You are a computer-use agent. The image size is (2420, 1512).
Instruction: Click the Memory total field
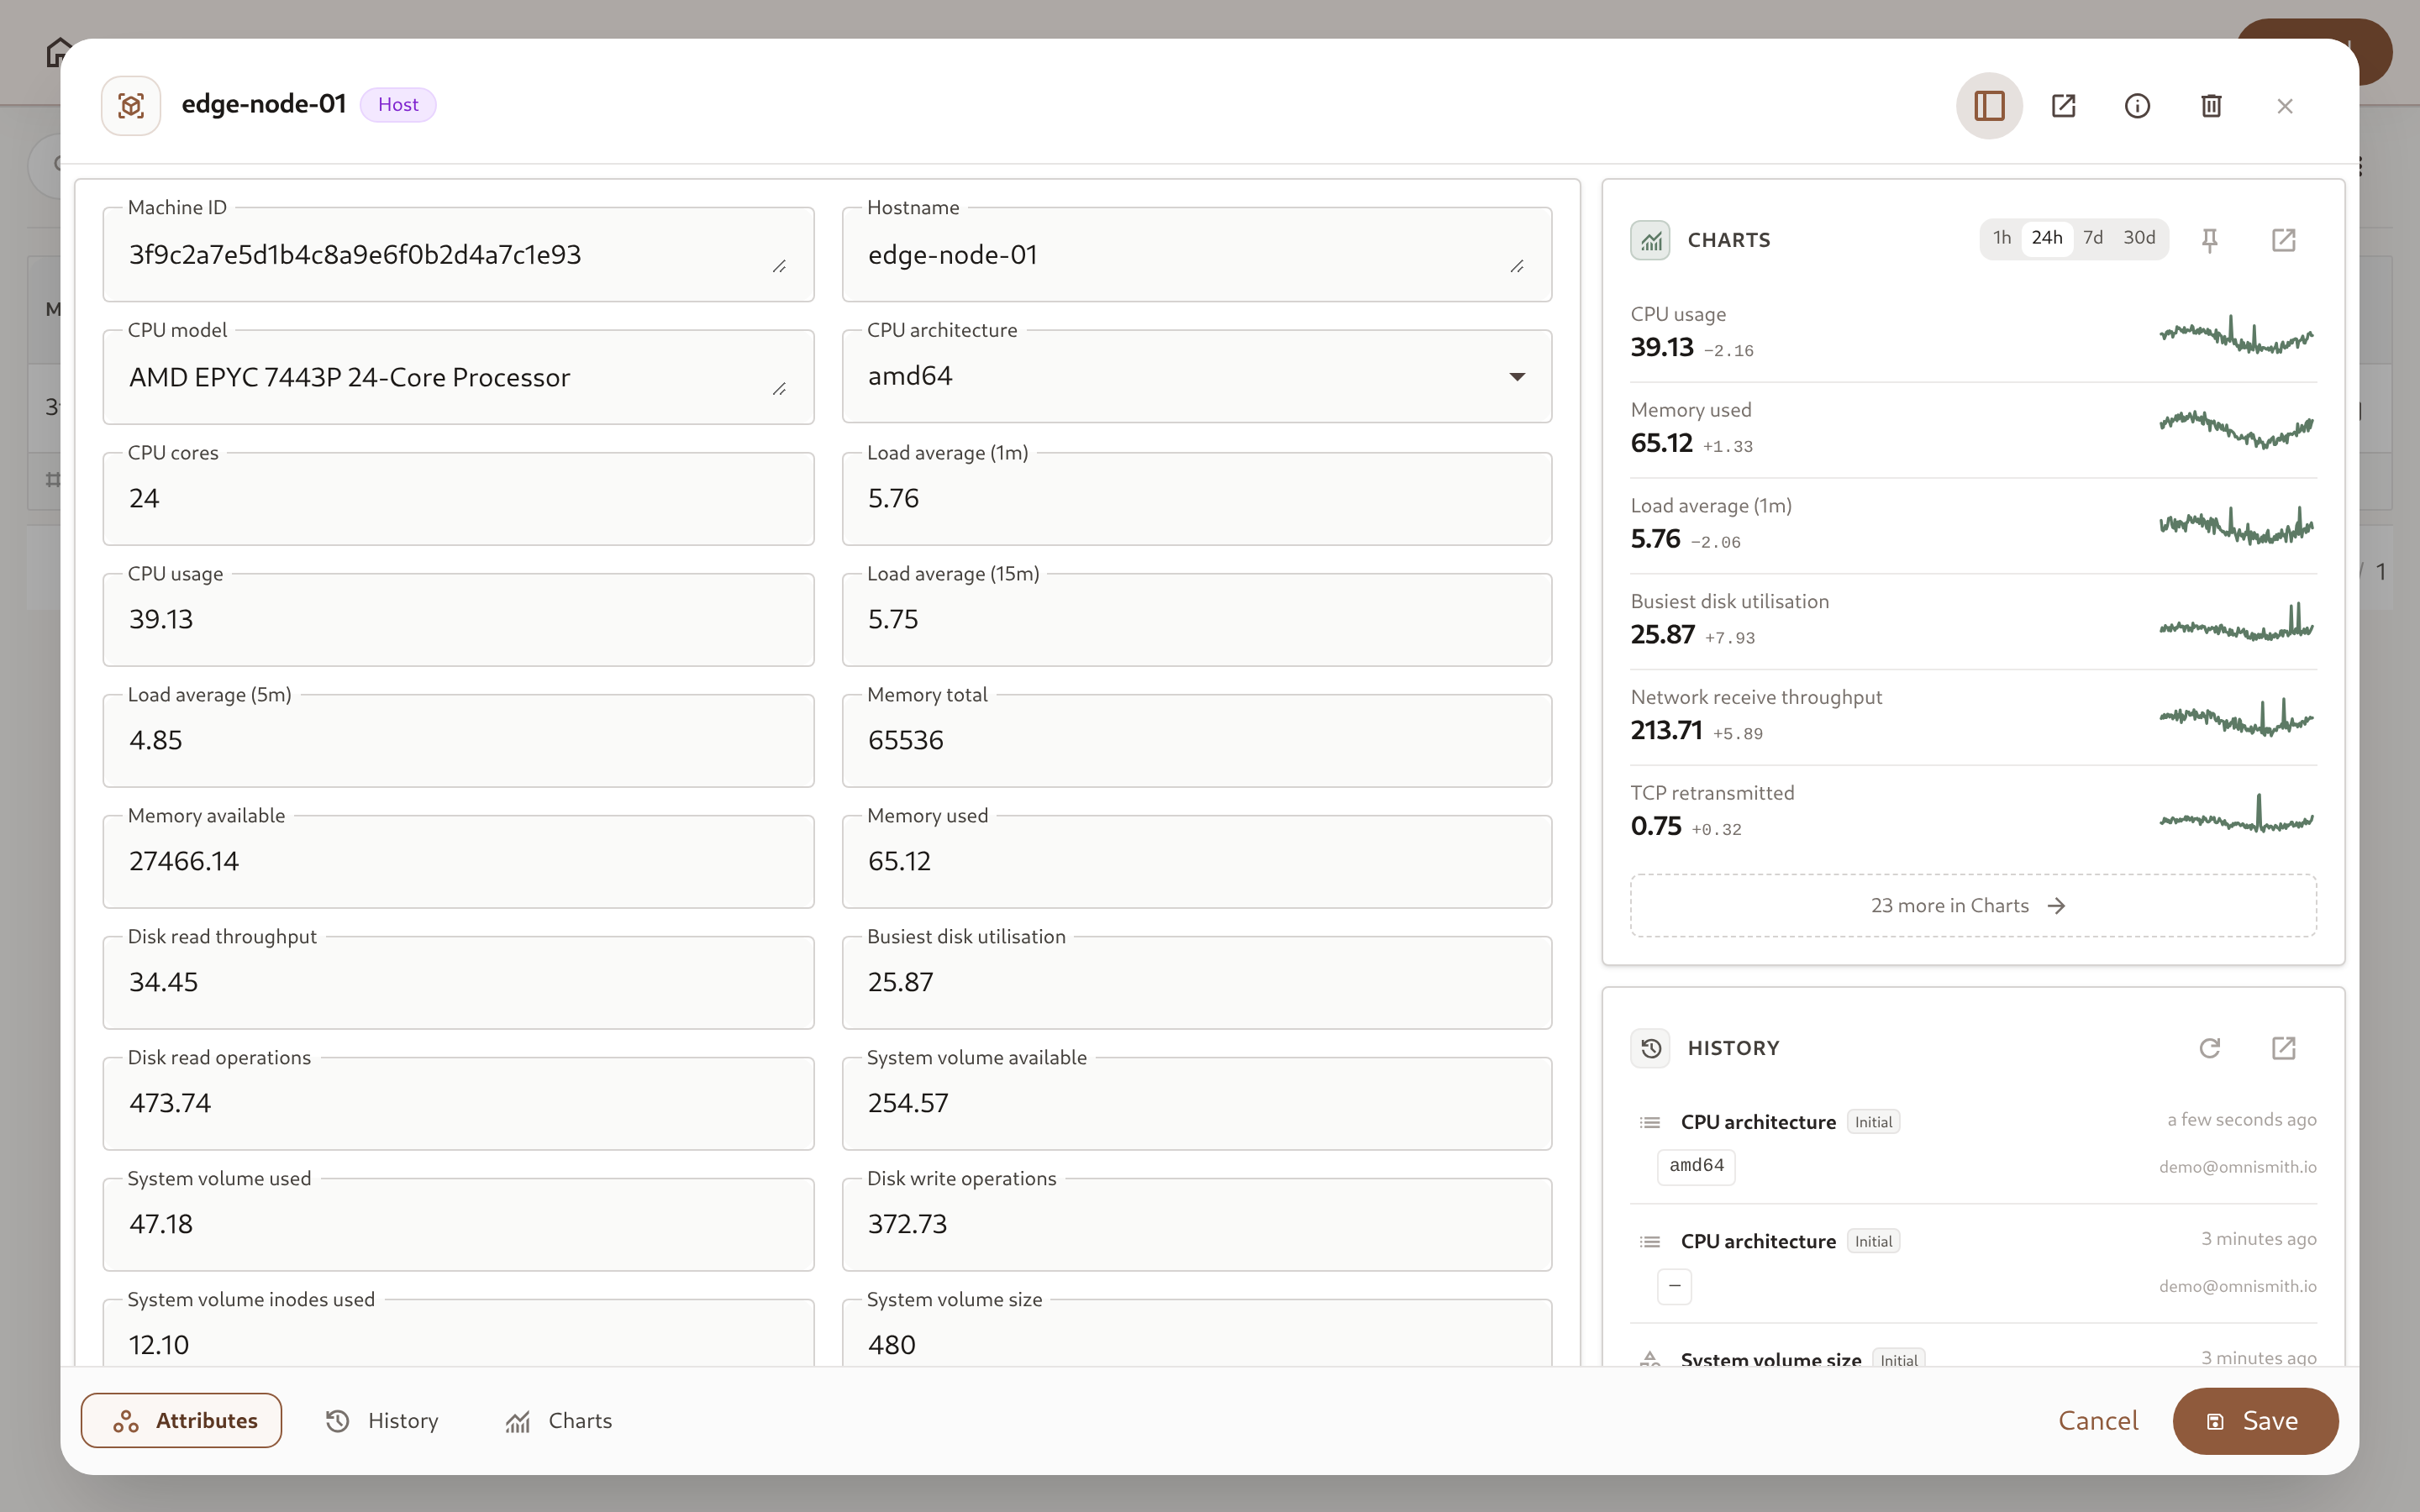point(1197,741)
